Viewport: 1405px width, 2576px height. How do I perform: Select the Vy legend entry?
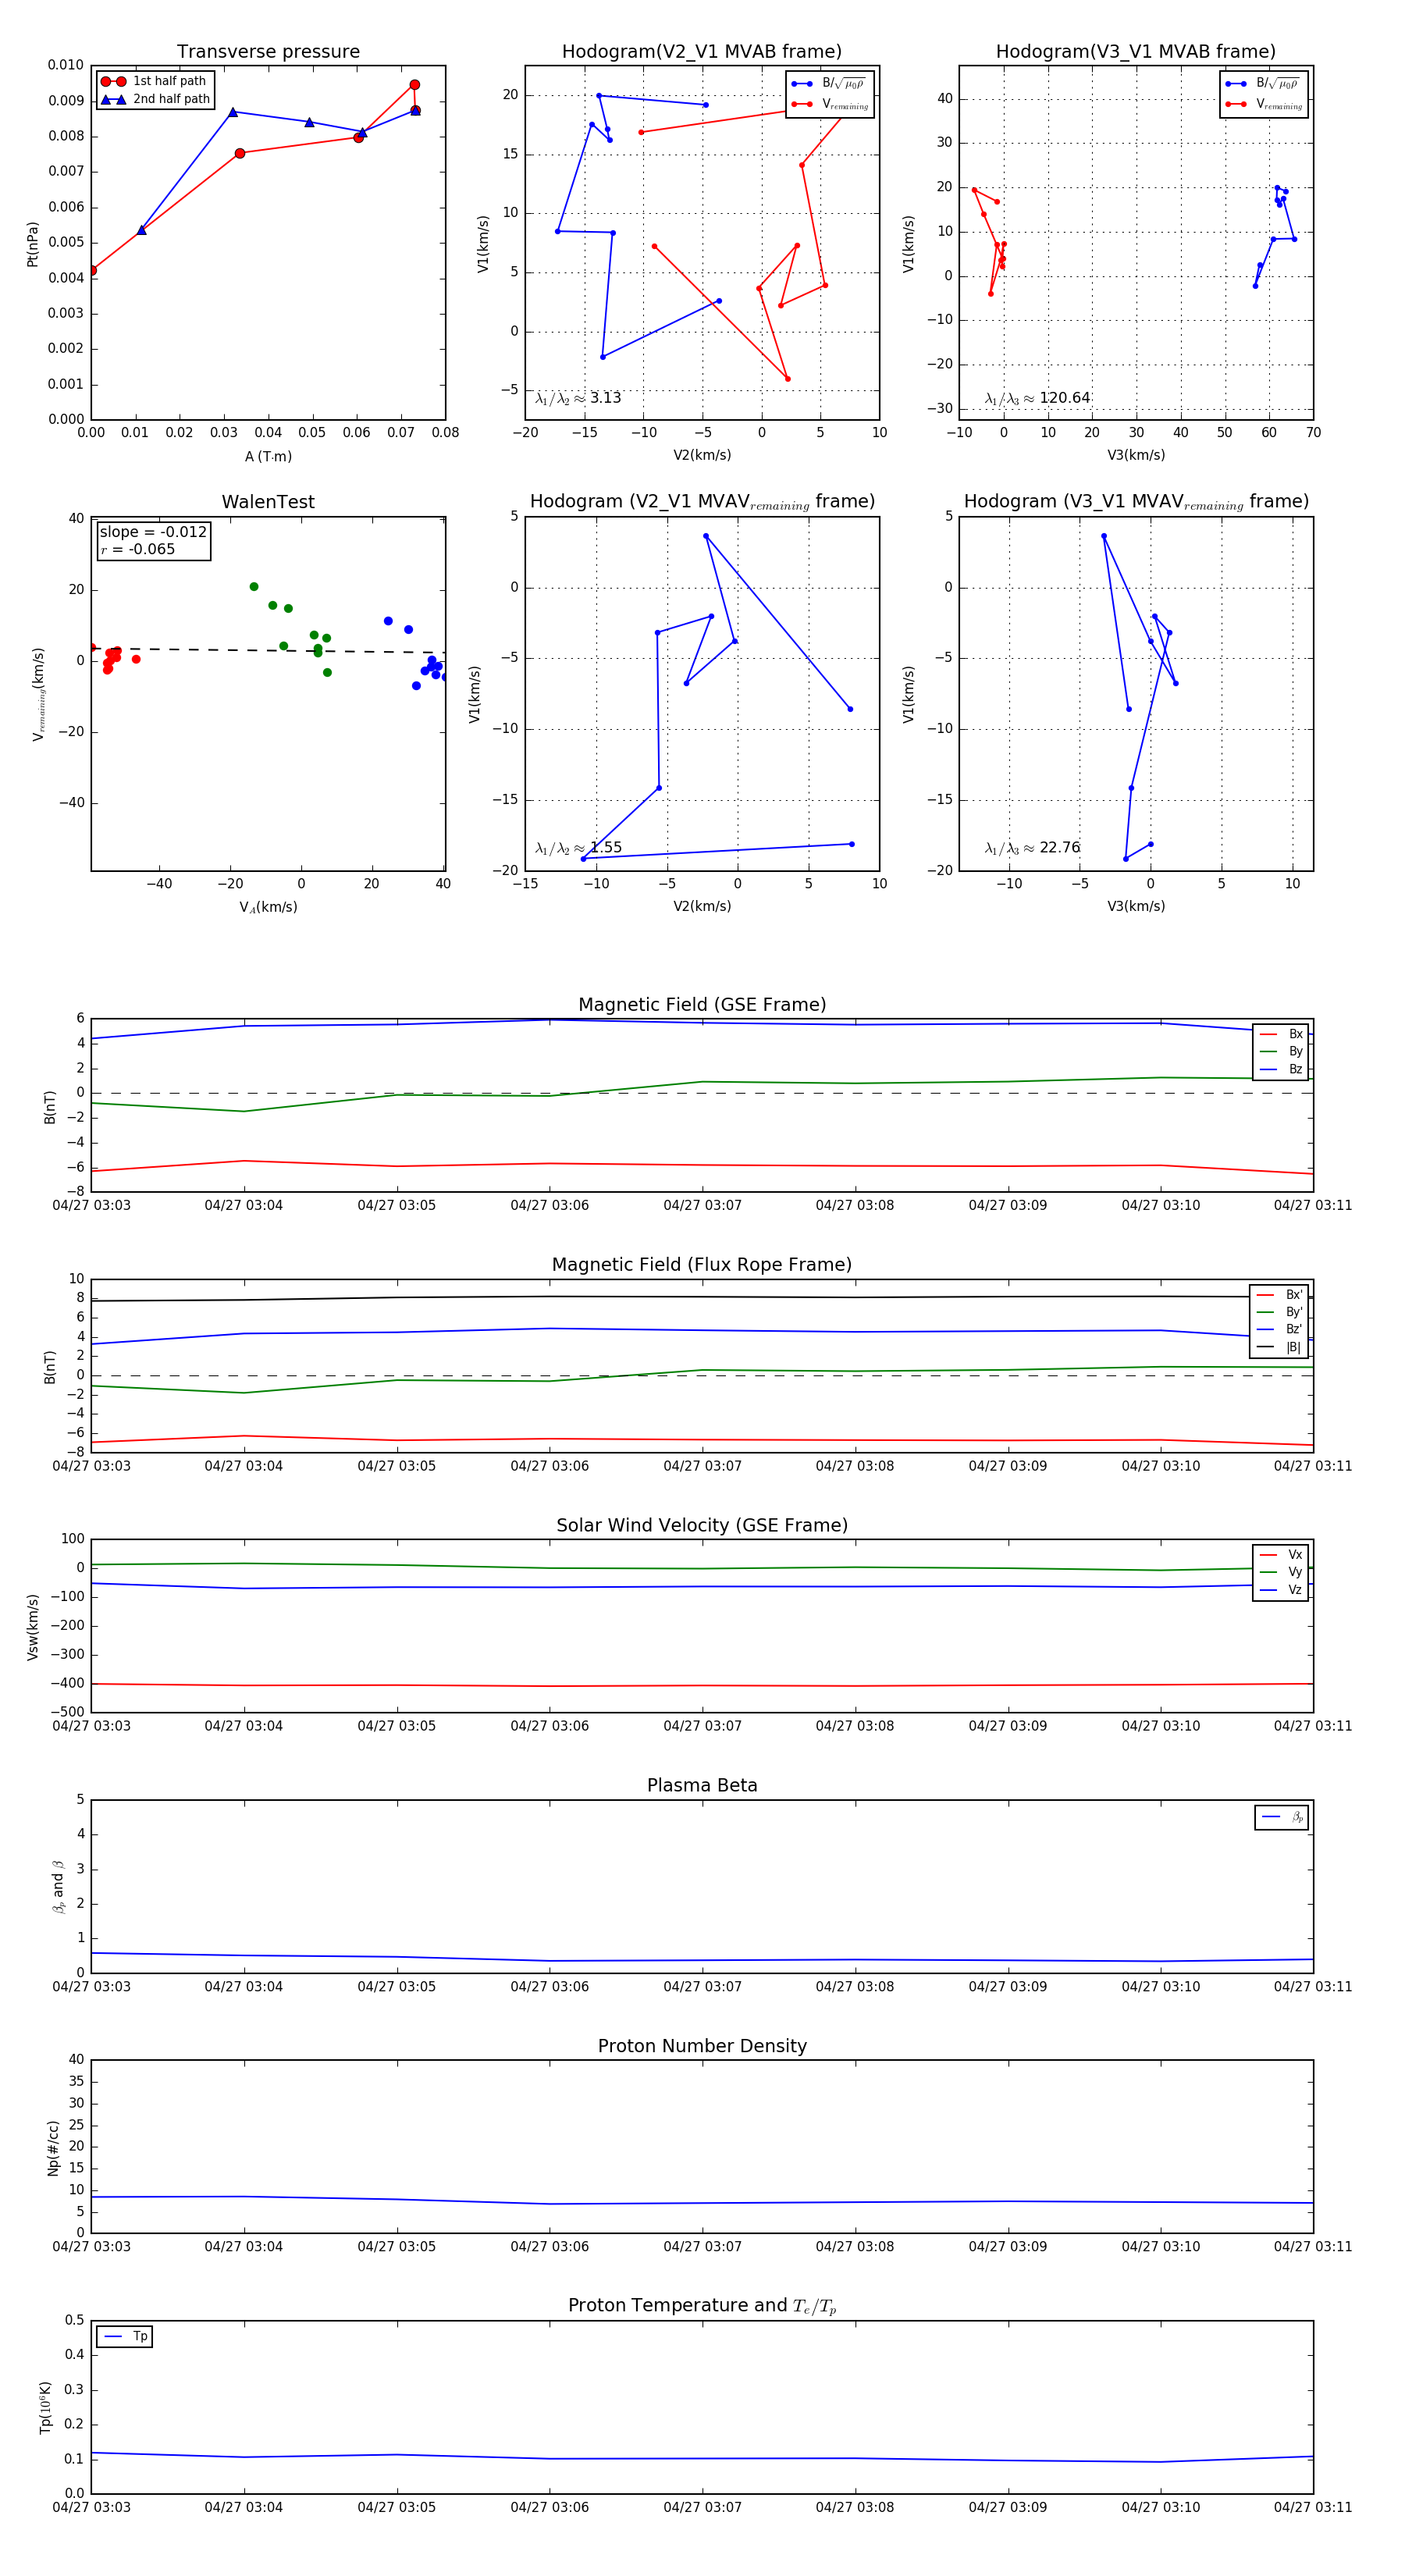tap(1281, 1572)
